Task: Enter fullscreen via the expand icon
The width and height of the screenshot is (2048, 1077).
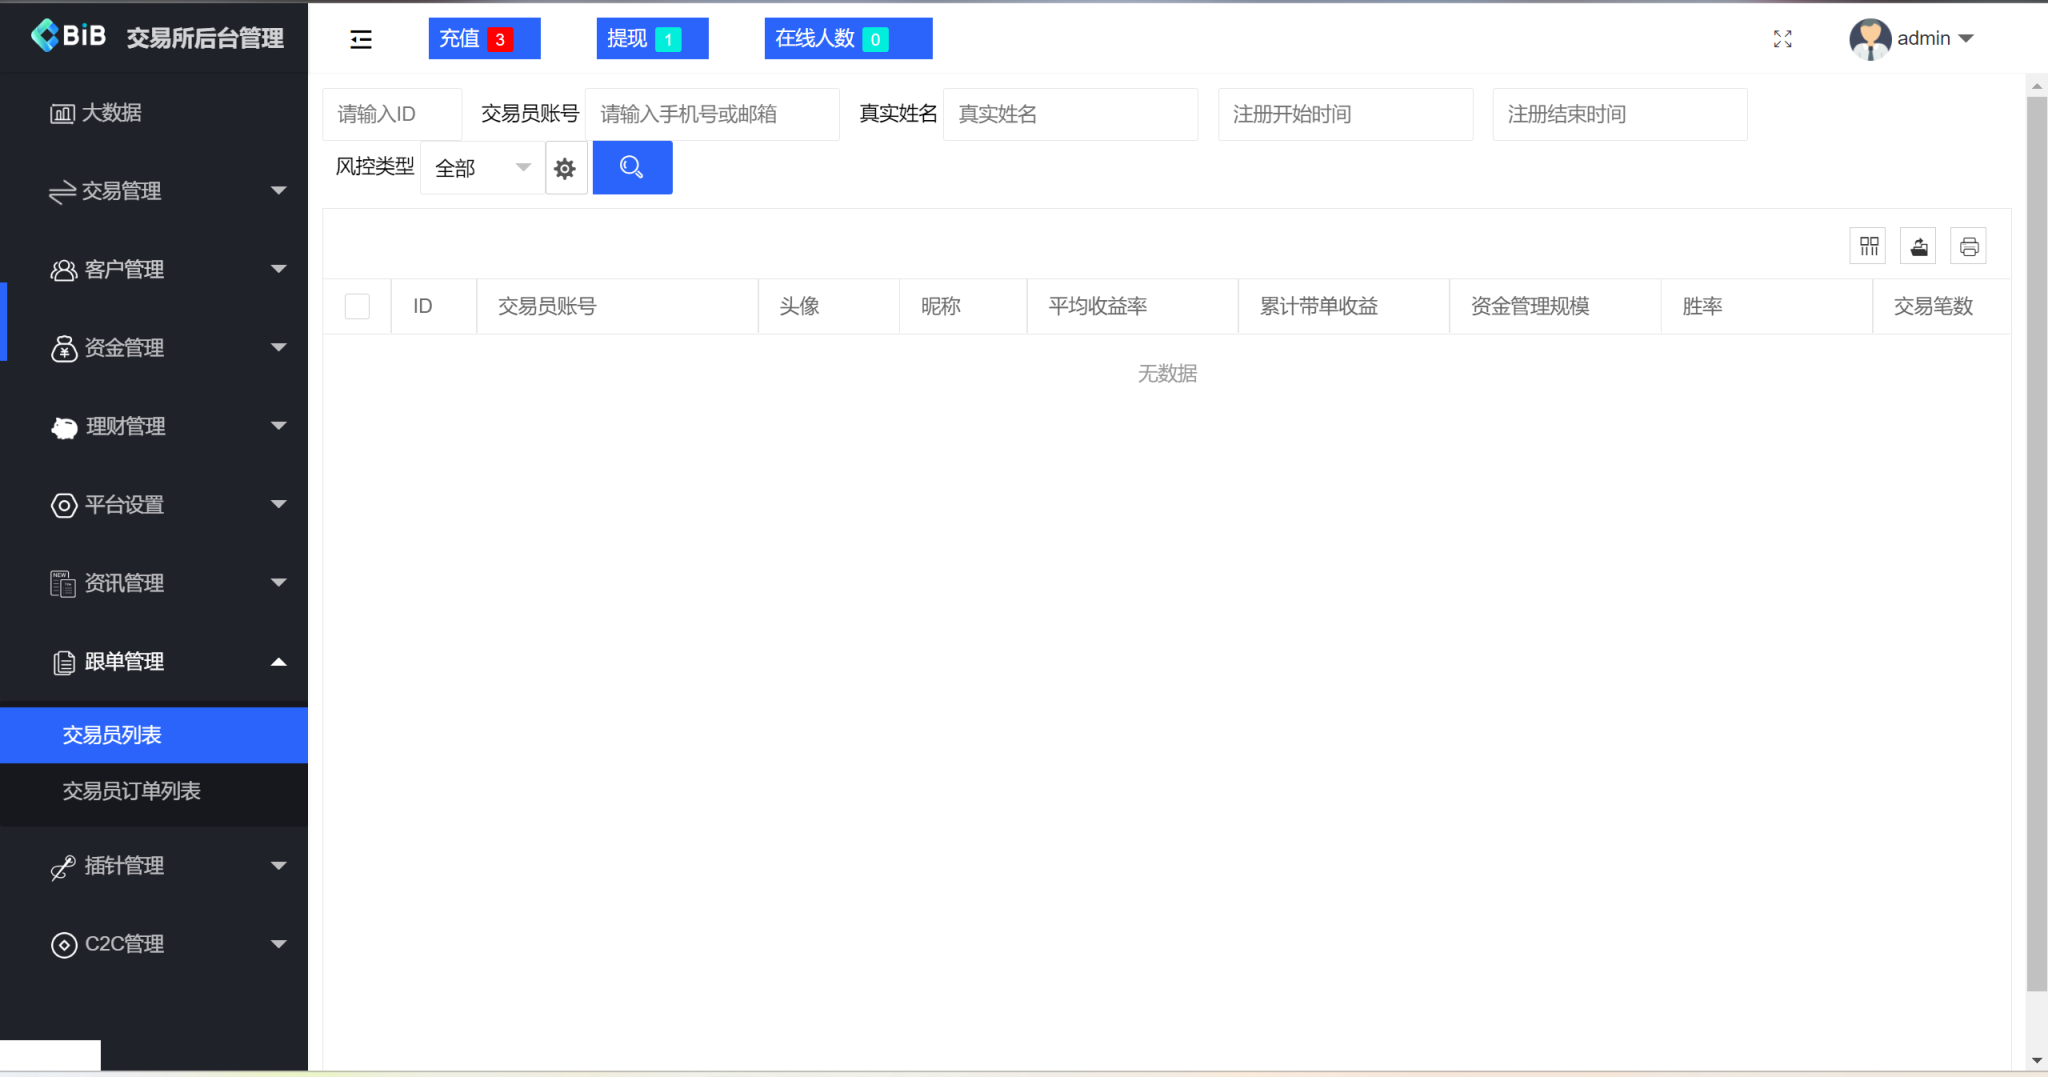Action: [x=1783, y=38]
